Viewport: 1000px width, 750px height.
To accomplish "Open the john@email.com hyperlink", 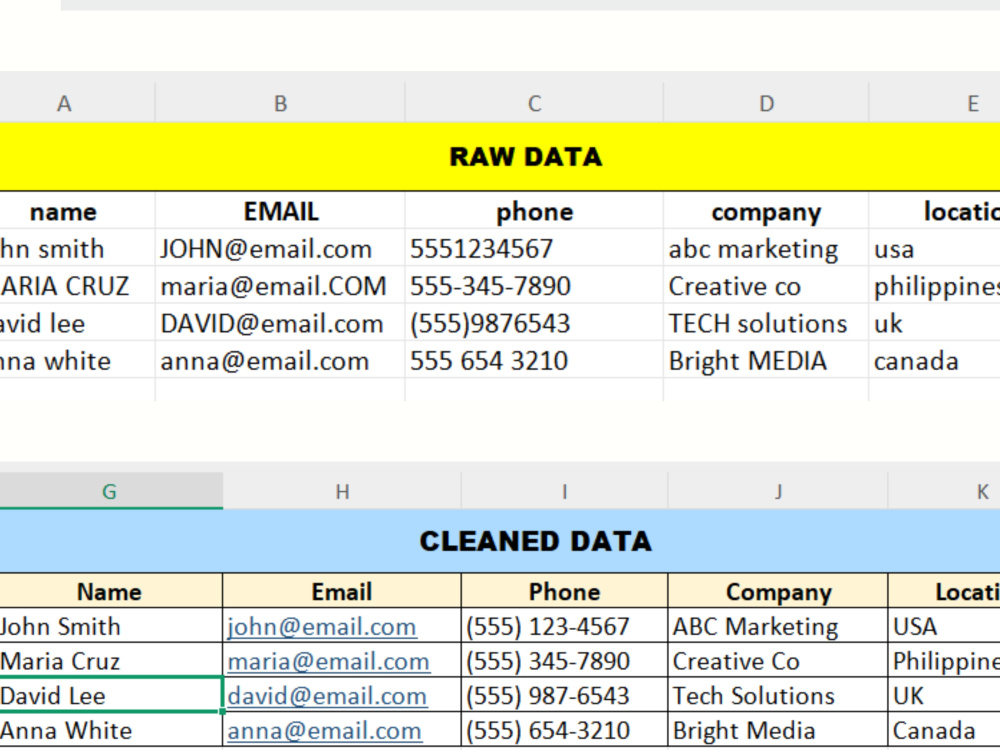I will (x=322, y=627).
